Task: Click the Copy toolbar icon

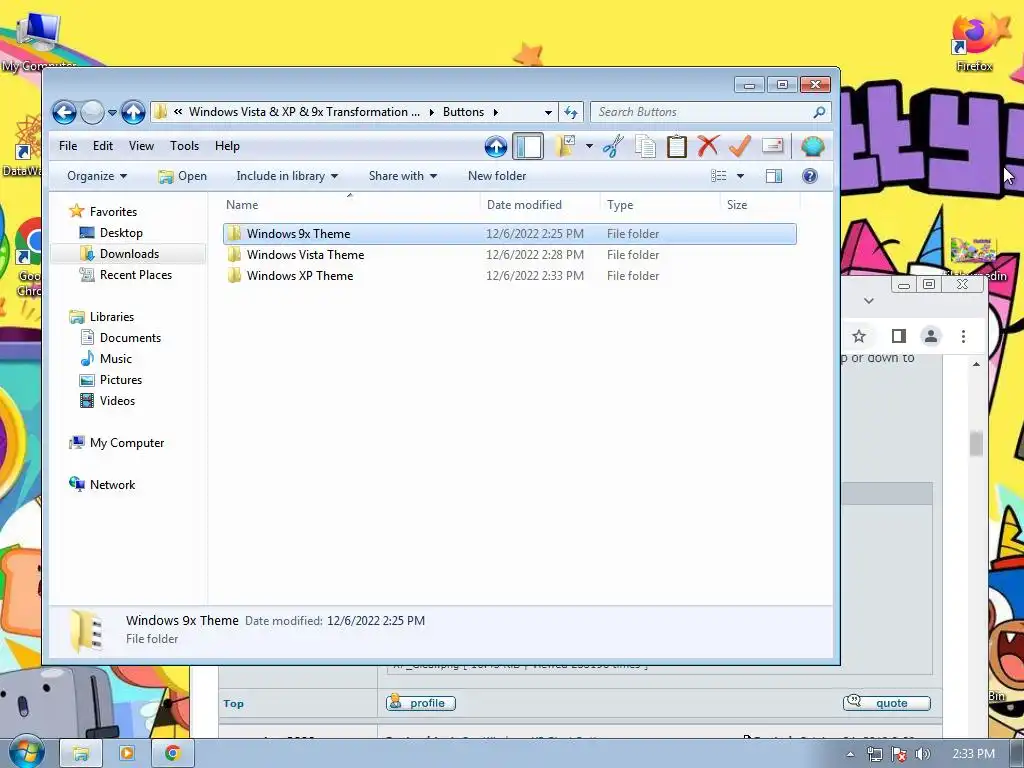Action: pos(645,146)
